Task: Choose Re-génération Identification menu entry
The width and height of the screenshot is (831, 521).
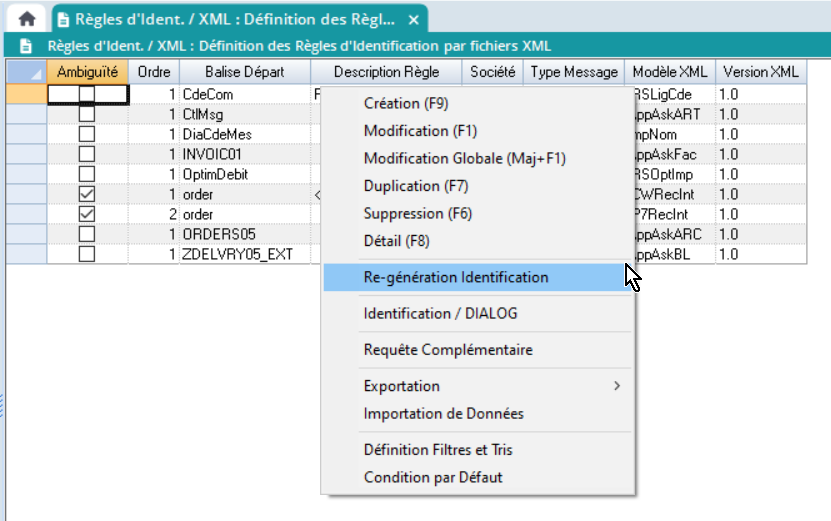Action: pyautogui.click(x=456, y=277)
